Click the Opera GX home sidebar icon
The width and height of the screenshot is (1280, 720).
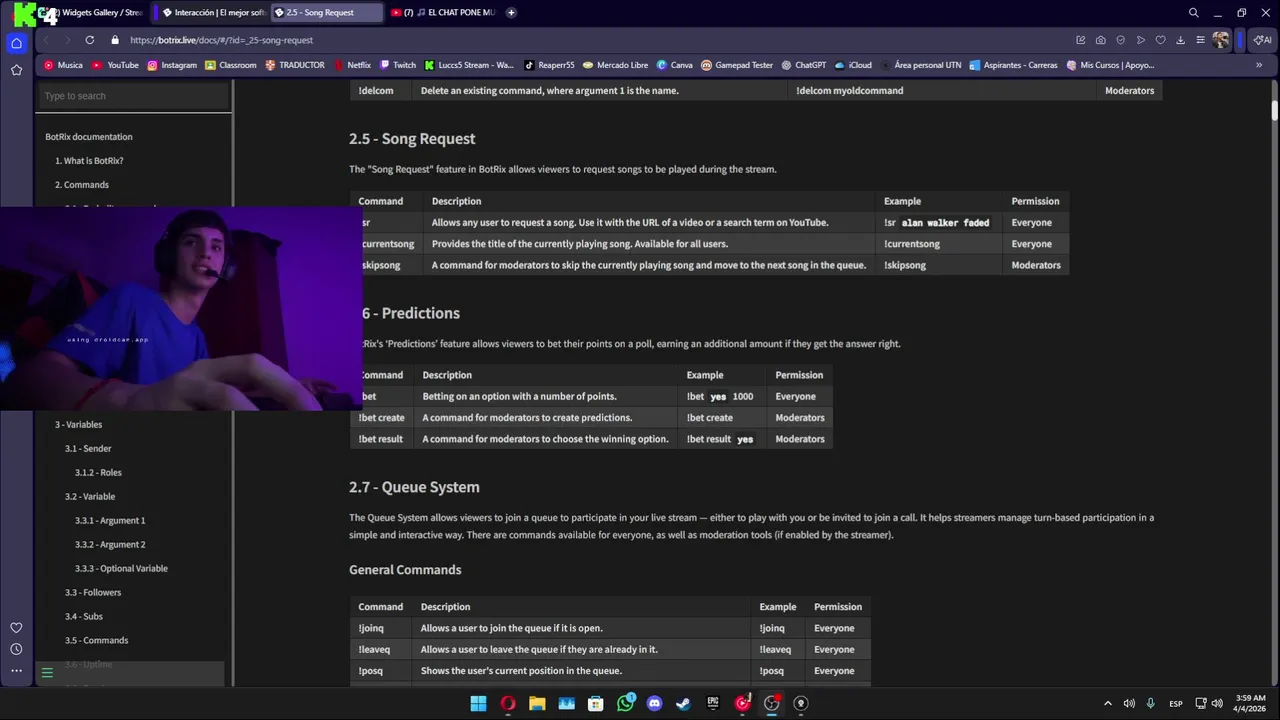[x=16, y=43]
